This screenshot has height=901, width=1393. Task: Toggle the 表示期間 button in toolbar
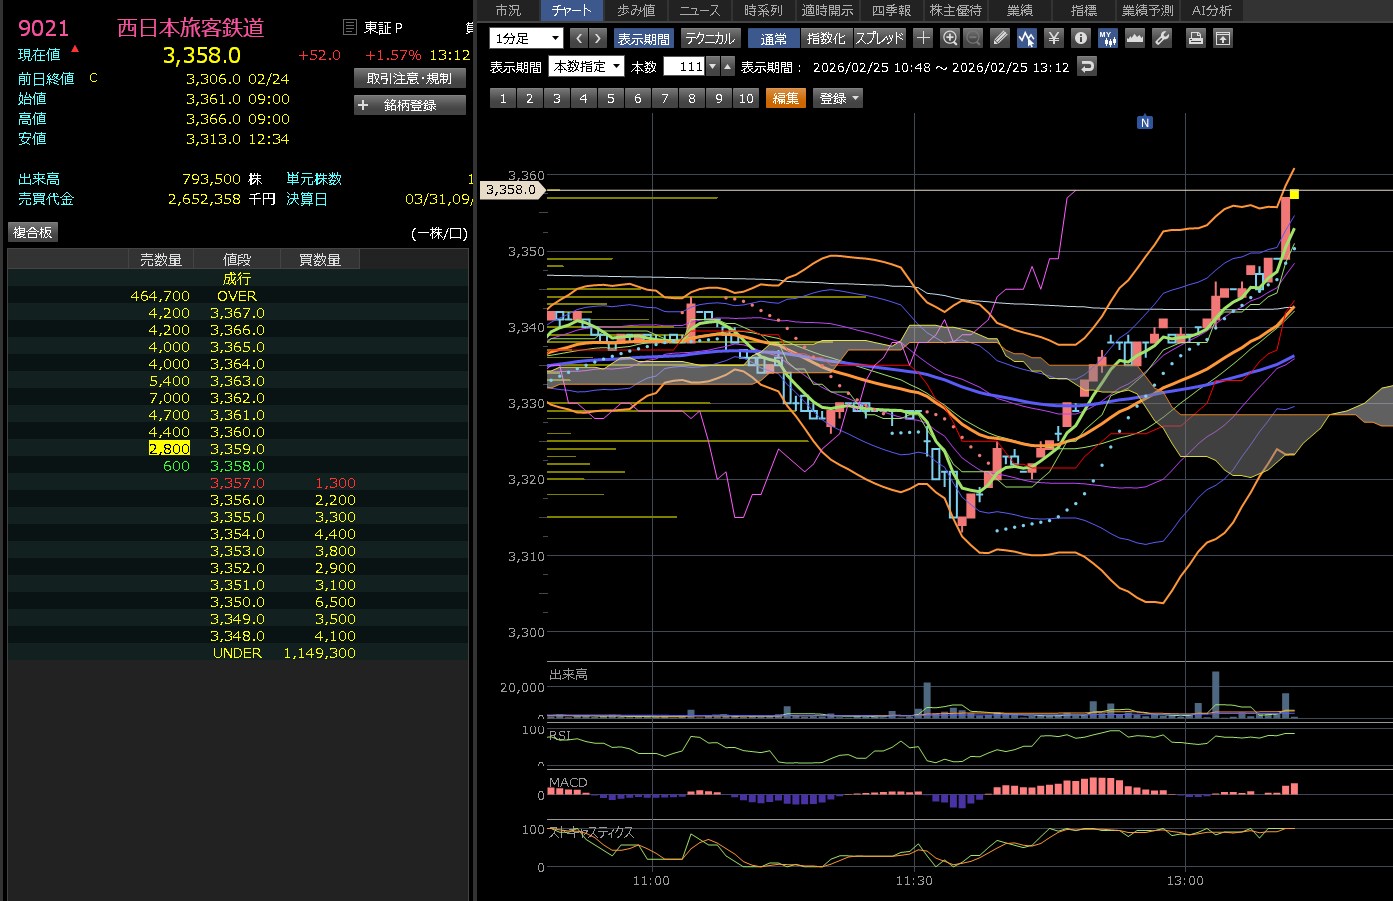click(643, 38)
